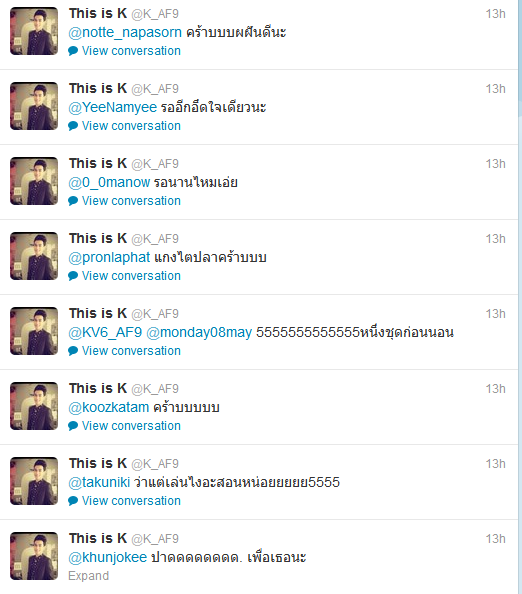Click profile avatar of the first tweet
The width and height of the screenshot is (522, 594).
point(34,31)
